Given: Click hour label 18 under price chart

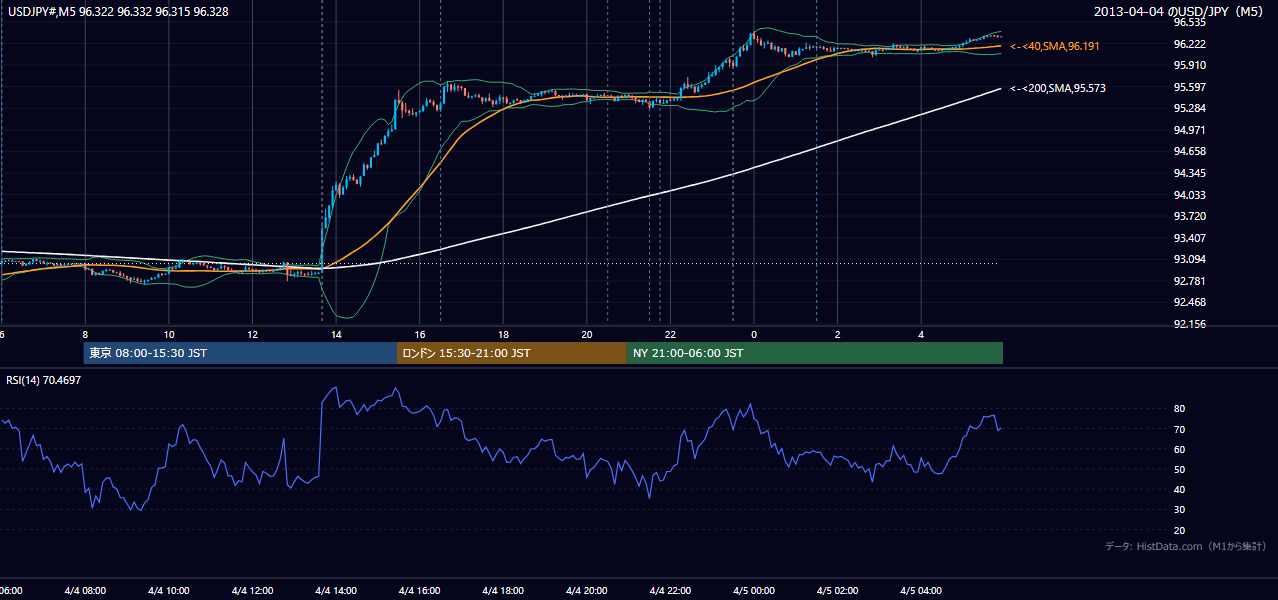Looking at the screenshot, I should [503, 334].
